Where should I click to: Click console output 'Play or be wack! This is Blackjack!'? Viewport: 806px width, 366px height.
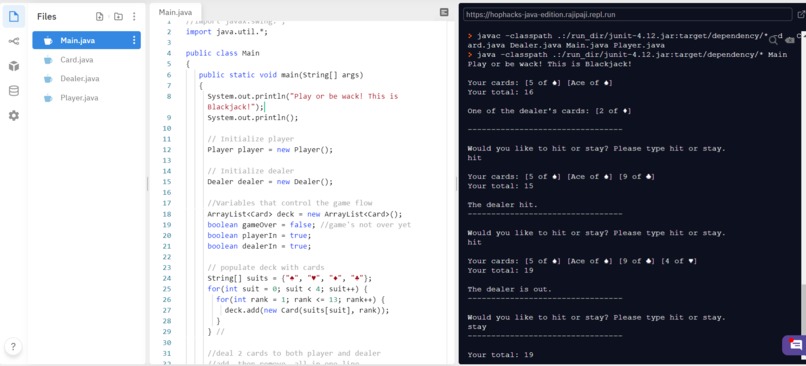(x=549, y=64)
